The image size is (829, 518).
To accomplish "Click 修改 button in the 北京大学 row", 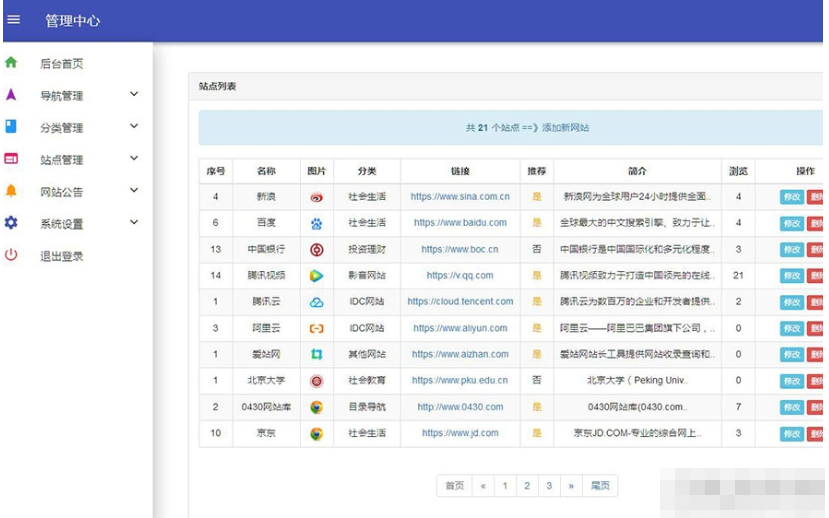I will [792, 381].
